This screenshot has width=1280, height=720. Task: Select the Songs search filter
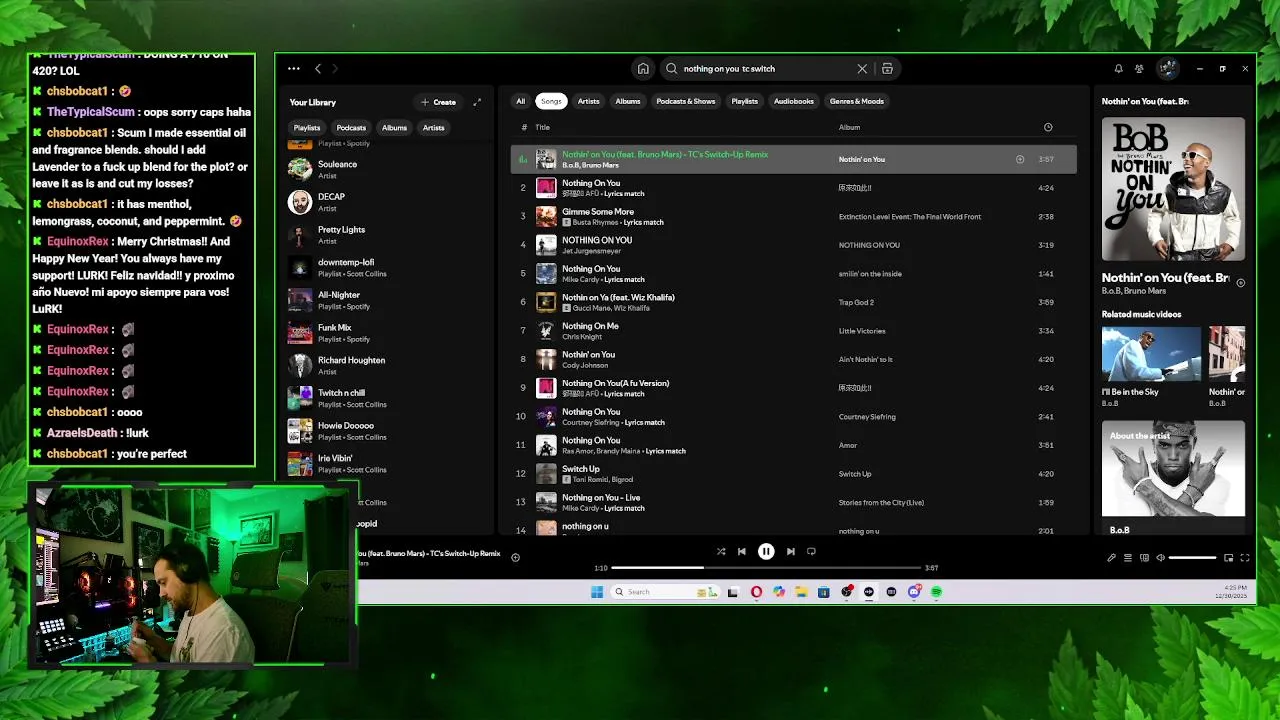tap(551, 101)
